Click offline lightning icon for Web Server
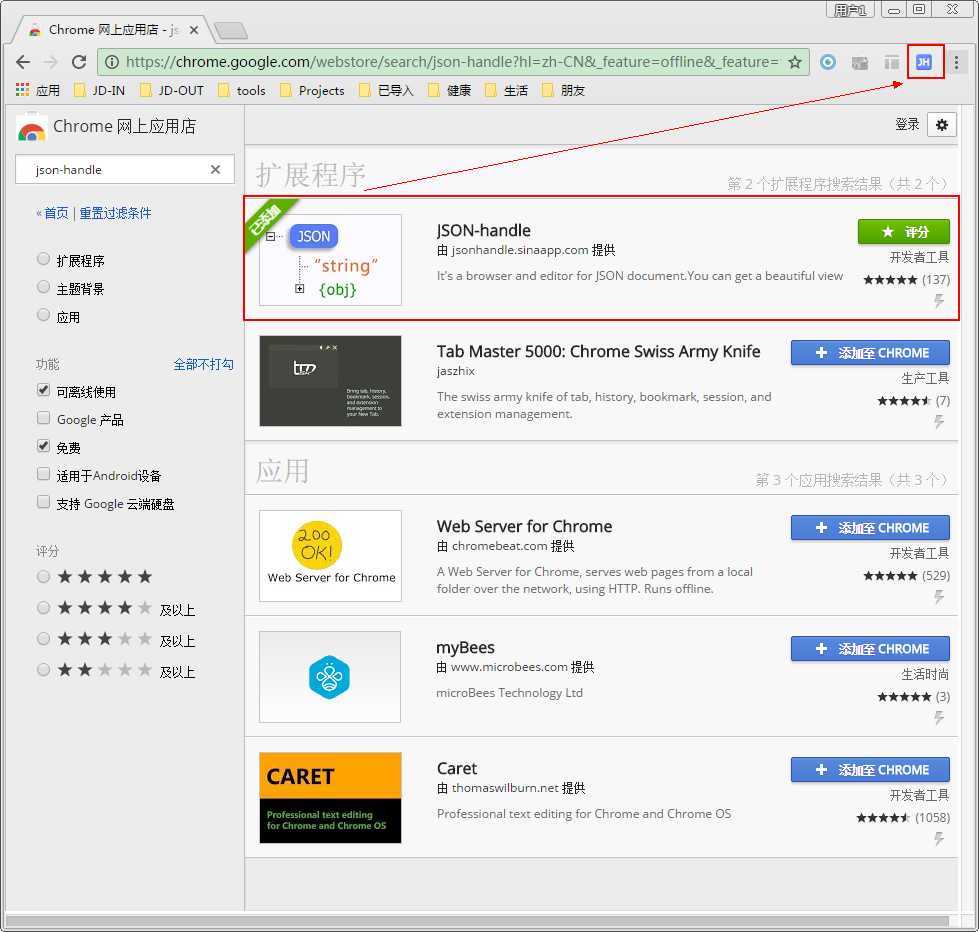979x932 pixels. (x=938, y=597)
